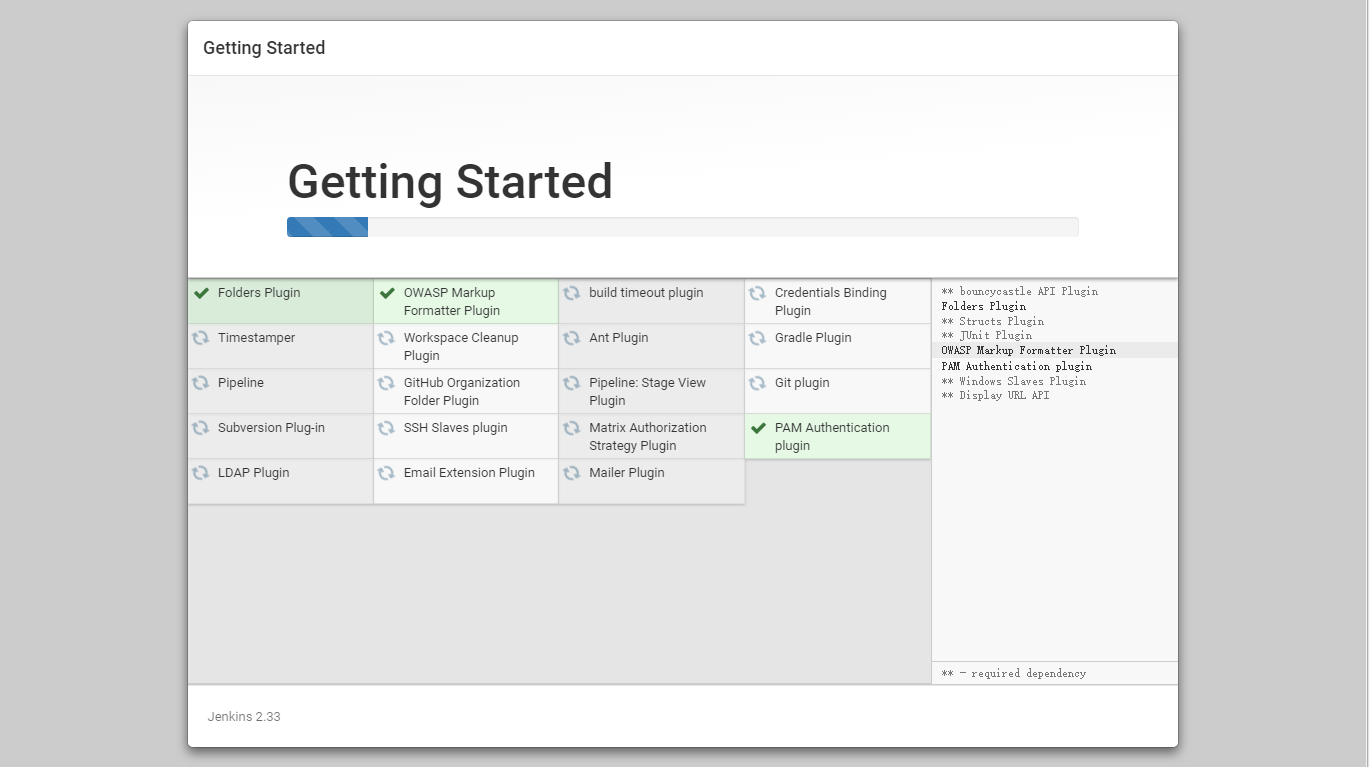Image resolution: width=1370 pixels, height=767 pixels.
Task: Click the Timestamper label
Action: 256,338
